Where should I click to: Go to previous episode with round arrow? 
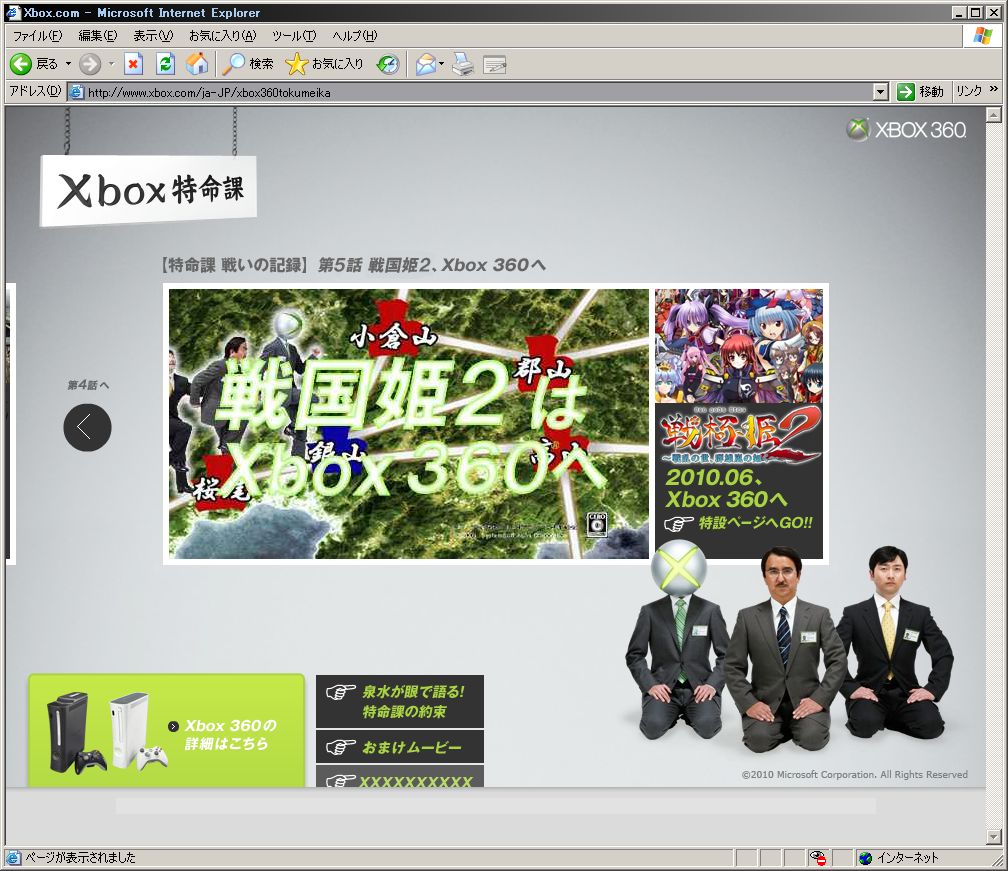point(87,427)
